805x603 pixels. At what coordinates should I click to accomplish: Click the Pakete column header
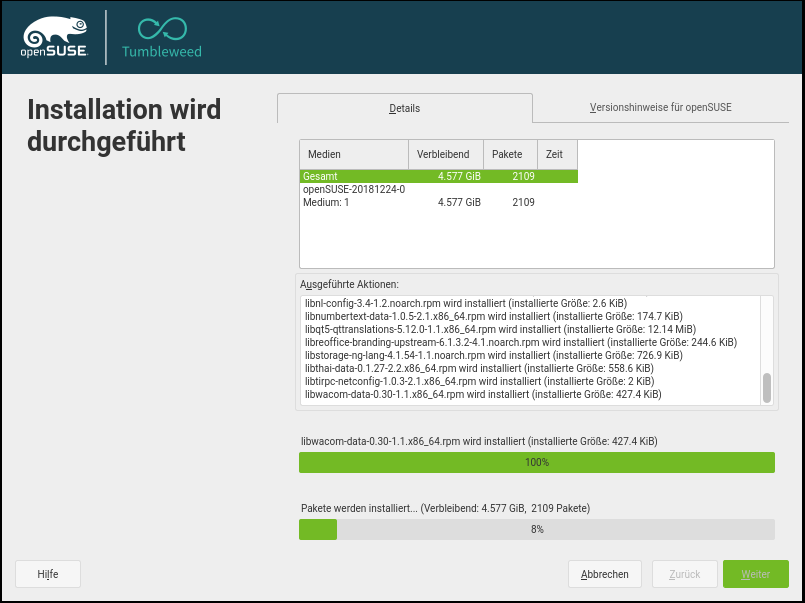[510, 154]
